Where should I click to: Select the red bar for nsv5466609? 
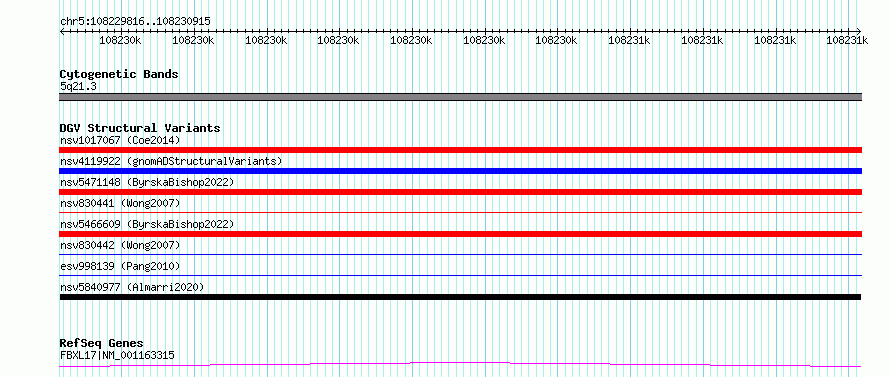pos(460,234)
